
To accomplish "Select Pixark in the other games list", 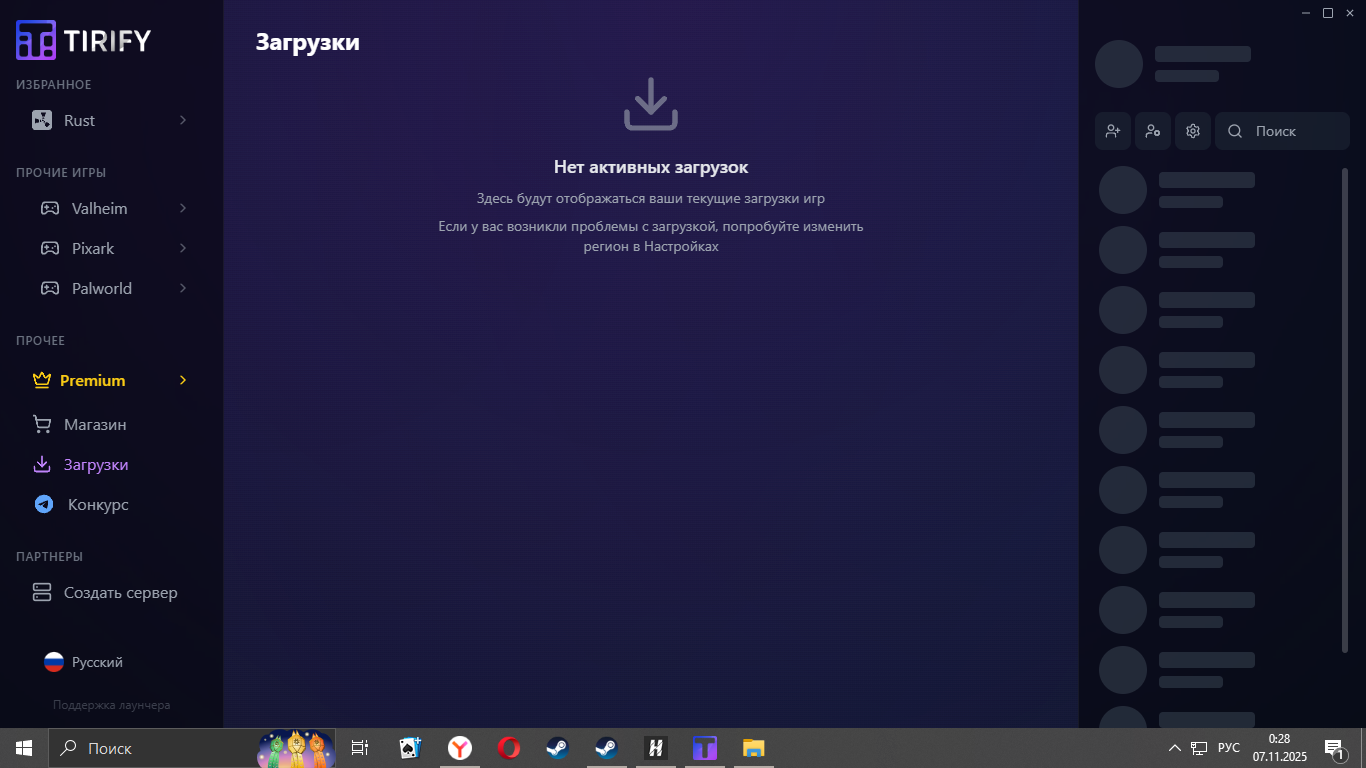I will (93, 249).
